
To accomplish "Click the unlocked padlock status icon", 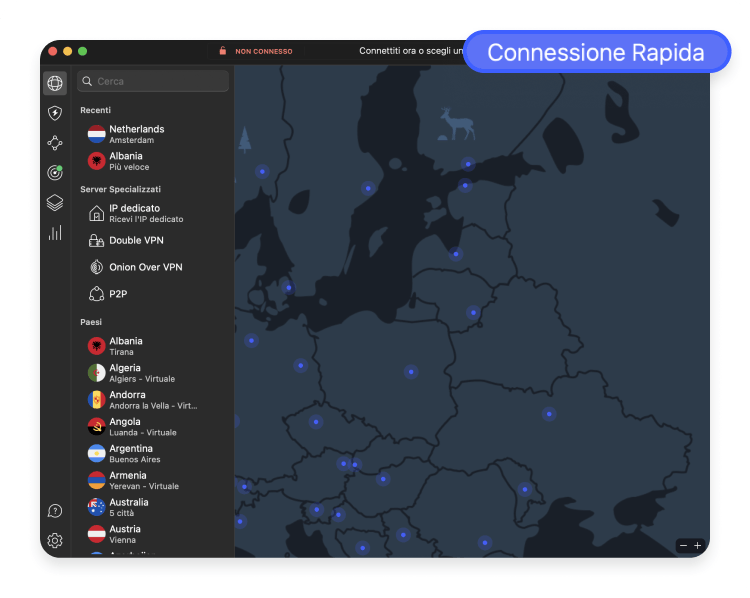I will pyautogui.click(x=222, y=51).
